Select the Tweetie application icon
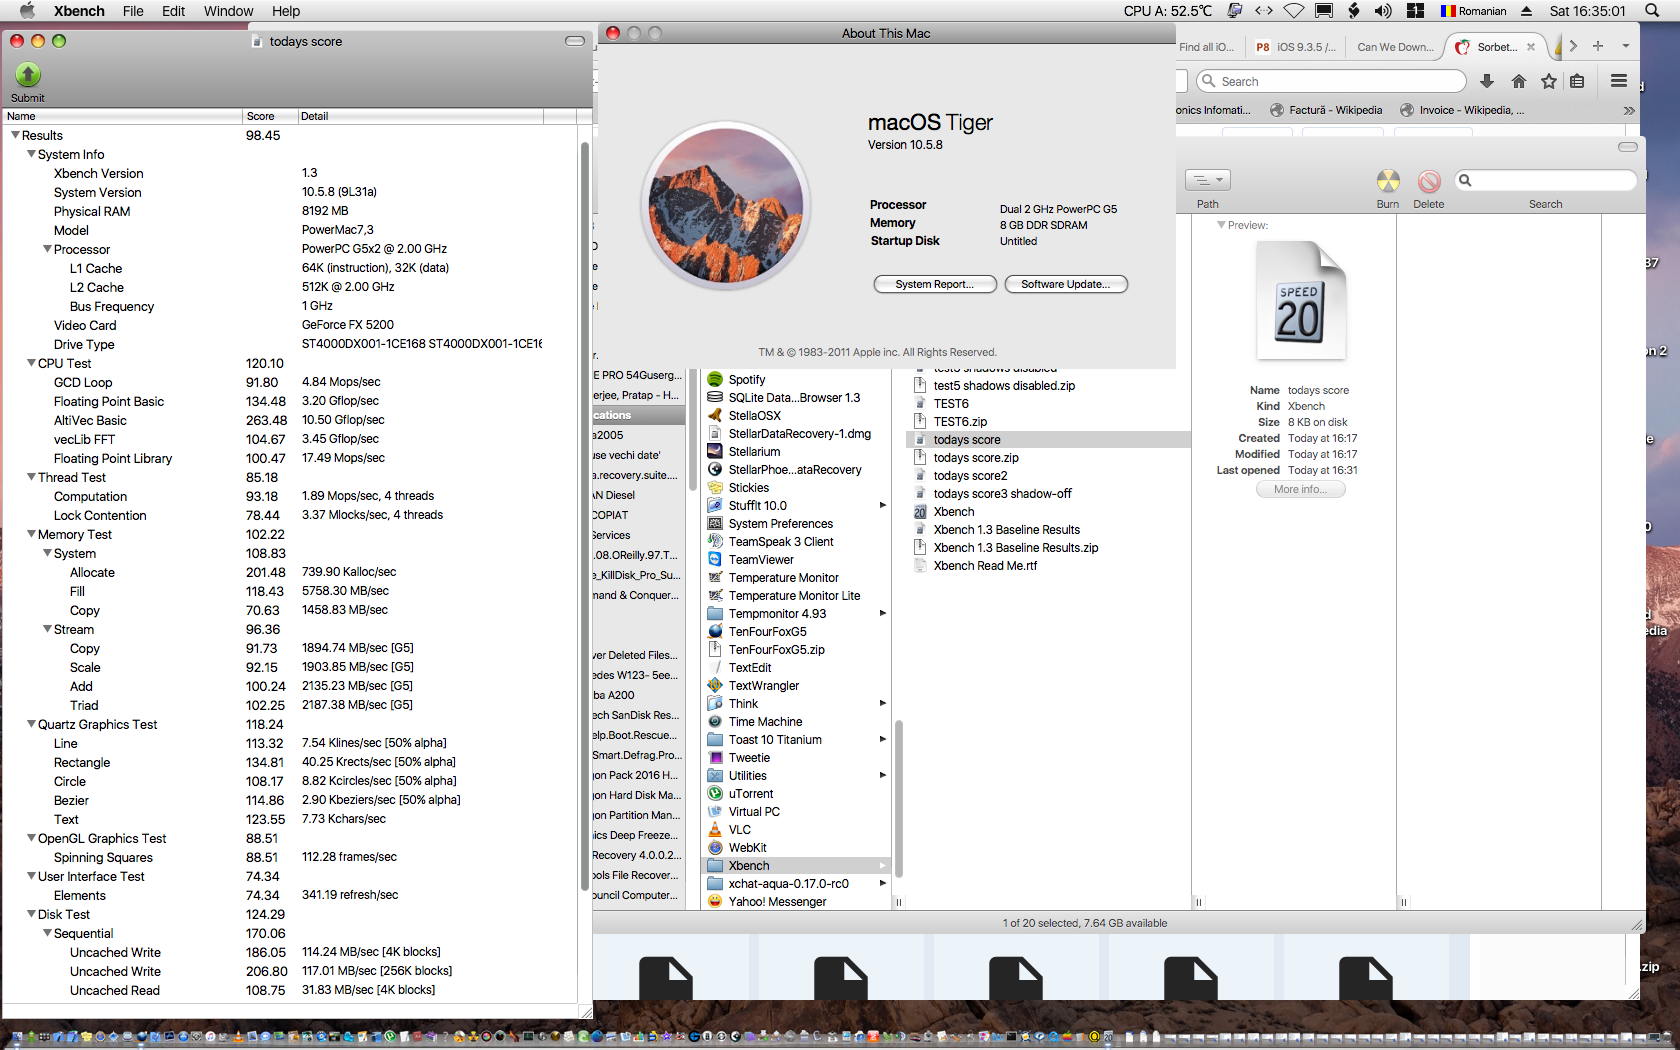The height and width of the screenshot is (1050, 1680). click(715, 758)
